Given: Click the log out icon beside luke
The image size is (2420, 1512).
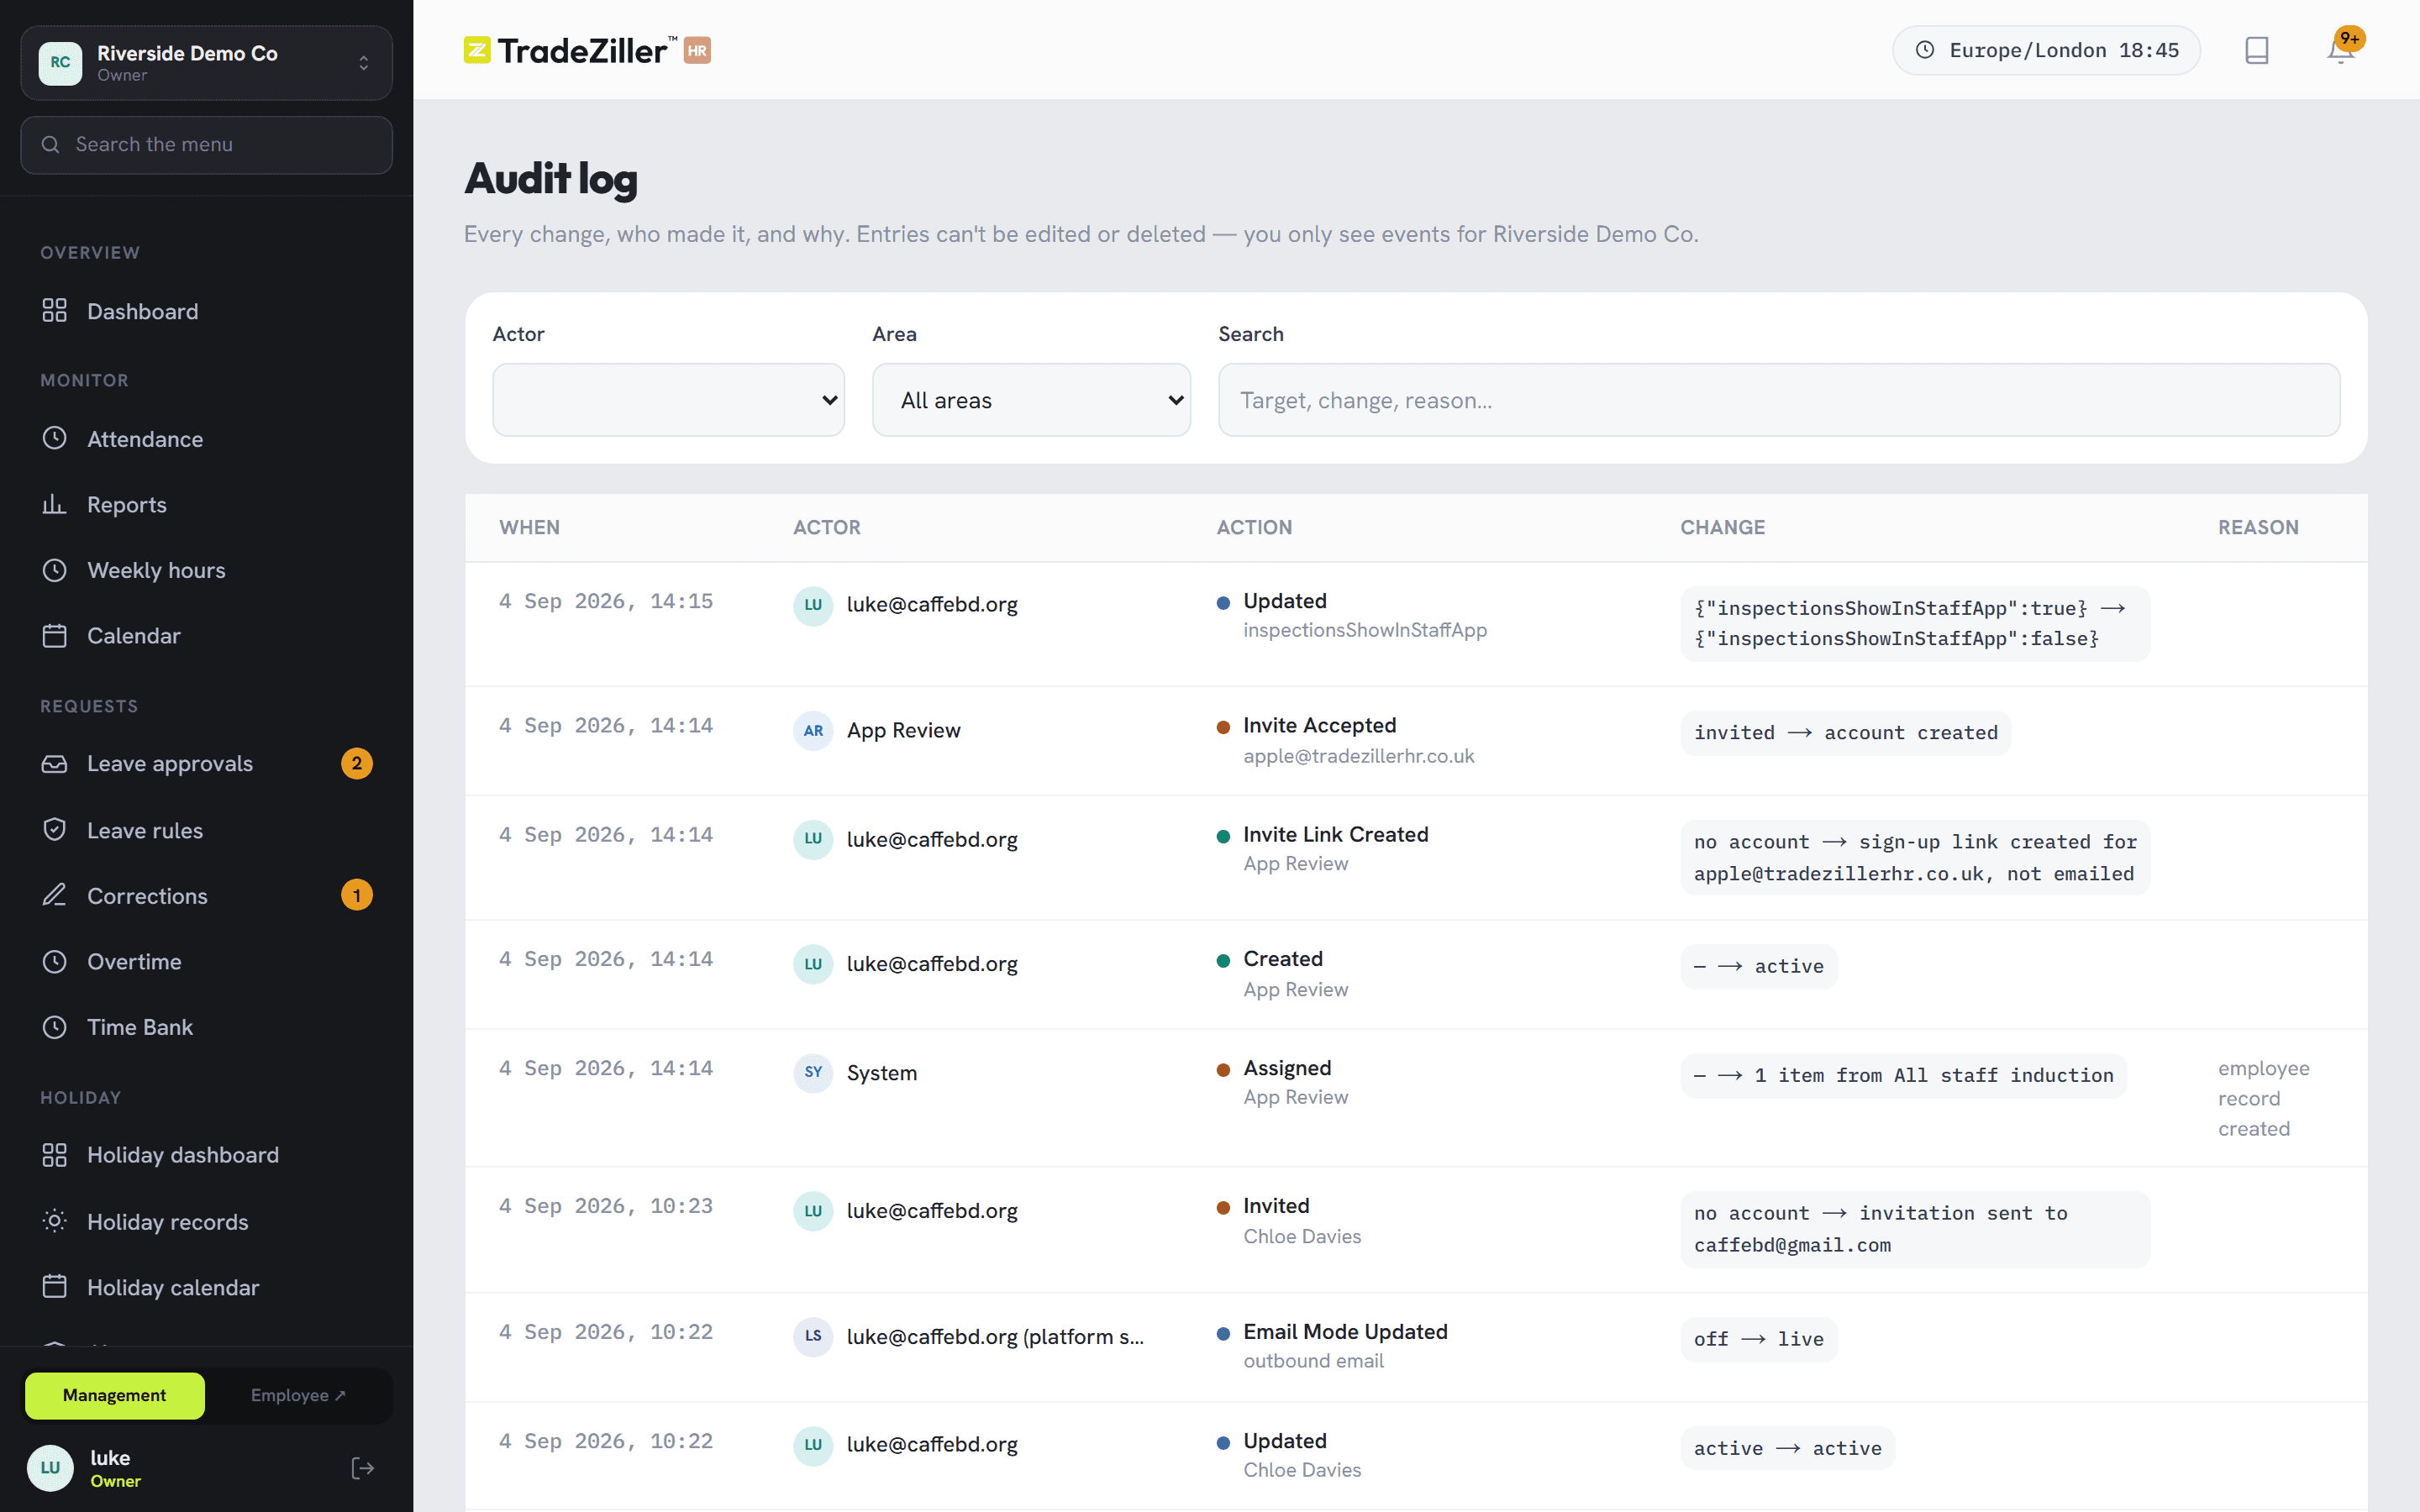Looking at the screenshot, I should pyautogui.click(x=363, y=1468).
